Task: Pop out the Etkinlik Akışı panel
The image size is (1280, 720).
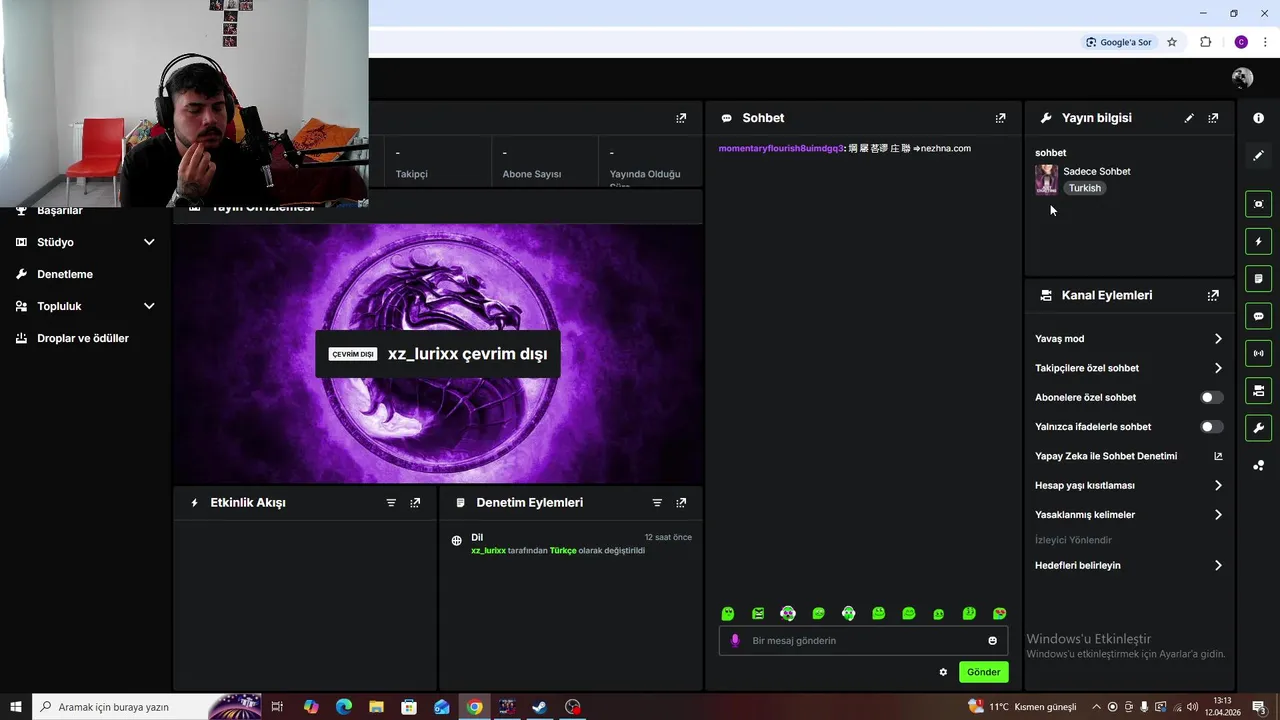Action: click(415, 503)
